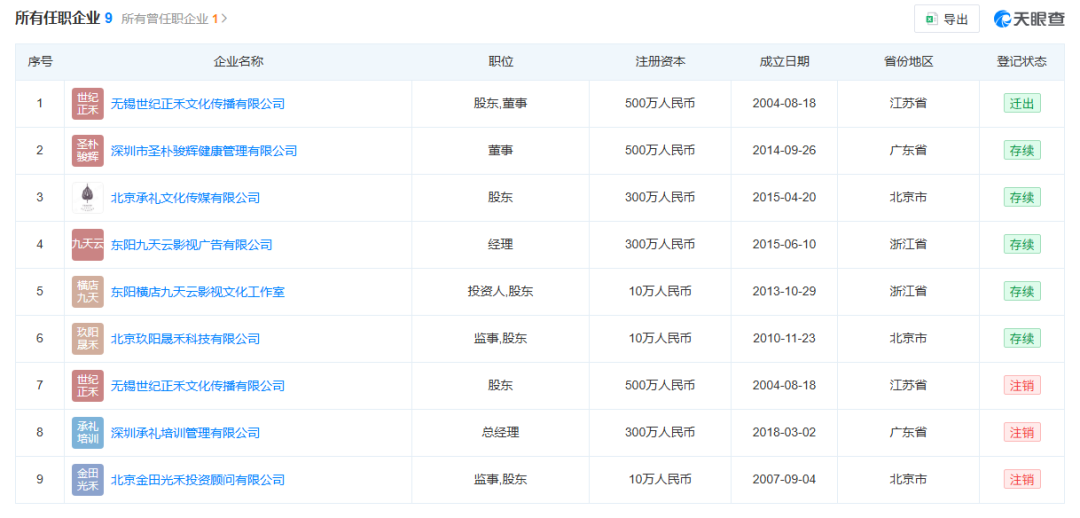Open 东阳横店九天云影视文化工作室 link

click(198, 292)
